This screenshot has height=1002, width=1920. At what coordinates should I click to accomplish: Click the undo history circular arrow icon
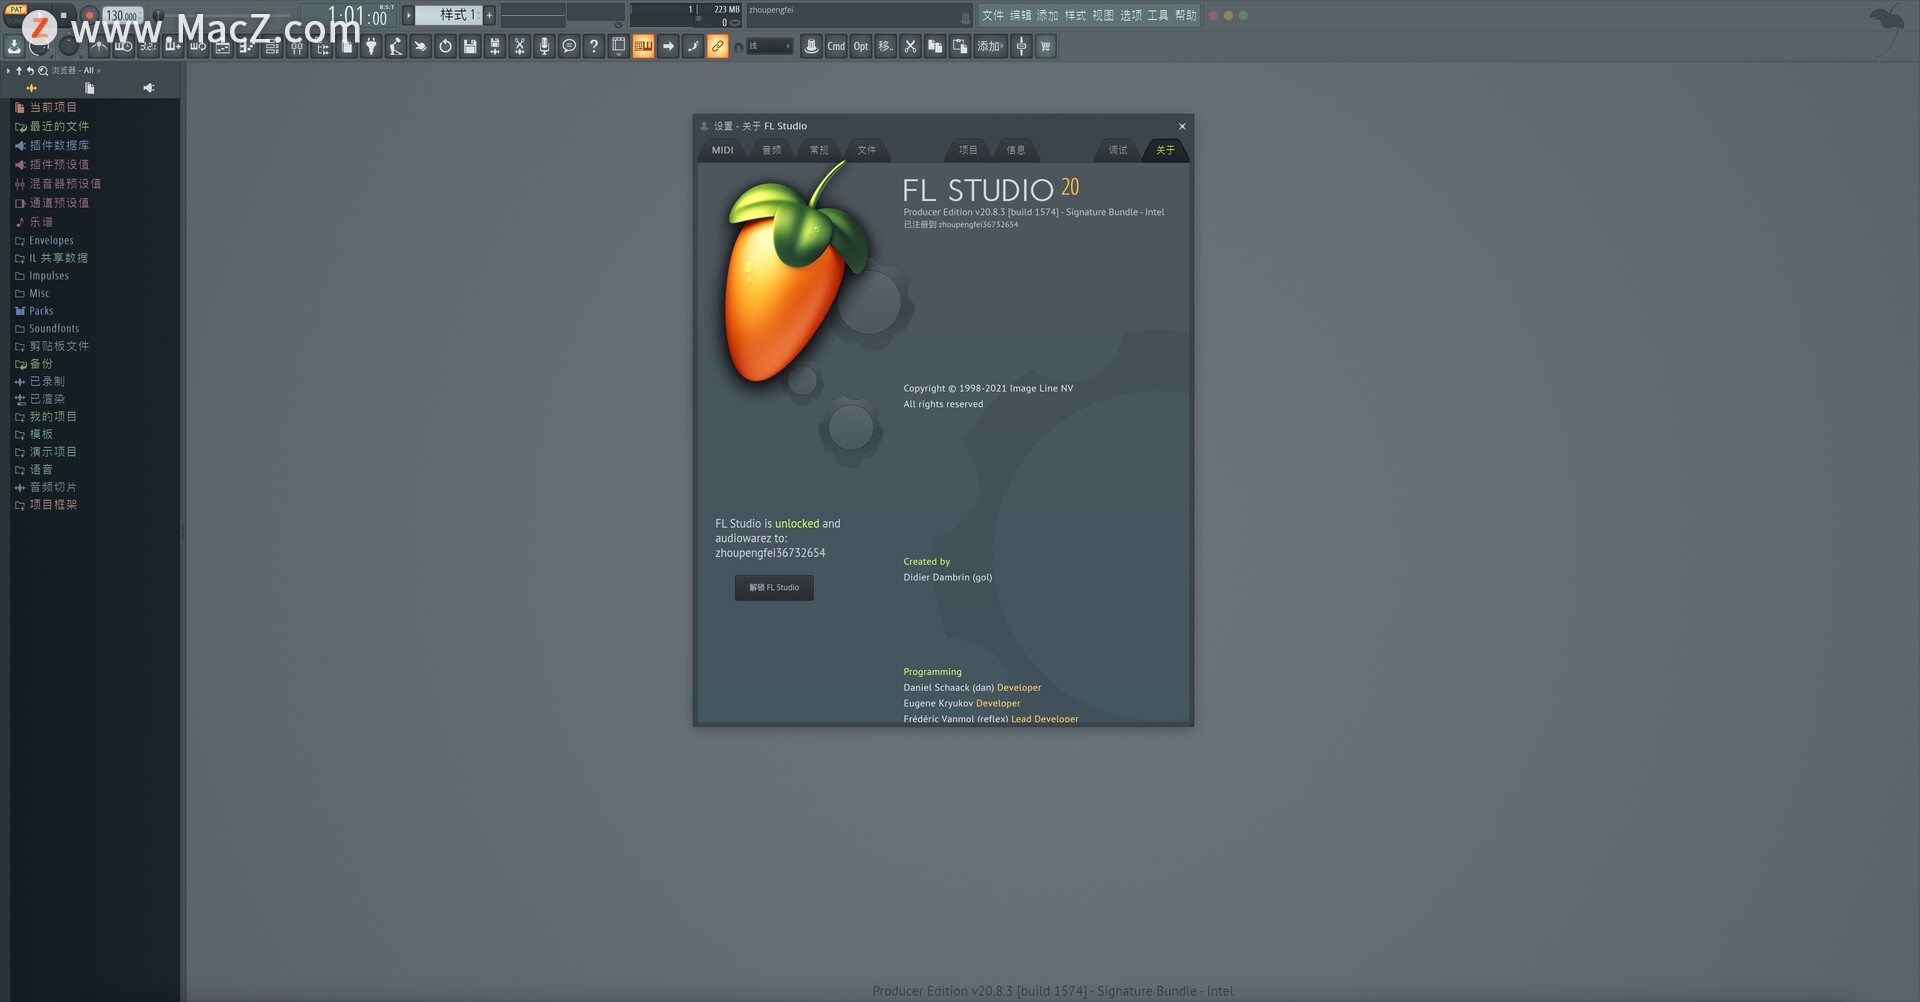tap(445, 46)
